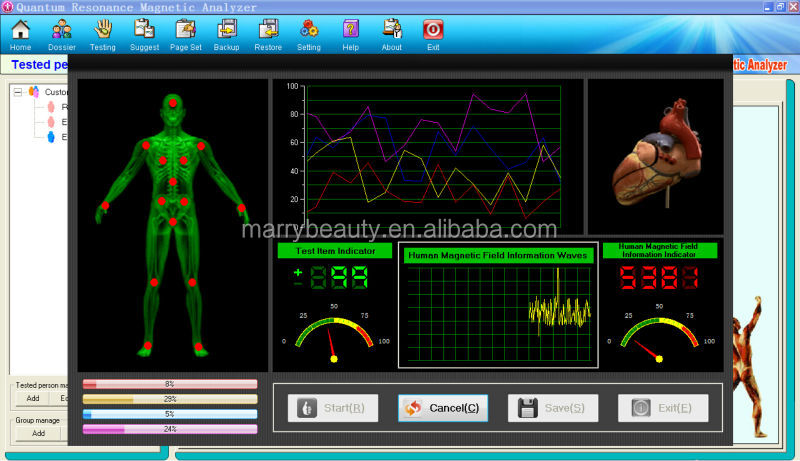Show the About information icon

(x=392, y=33)
